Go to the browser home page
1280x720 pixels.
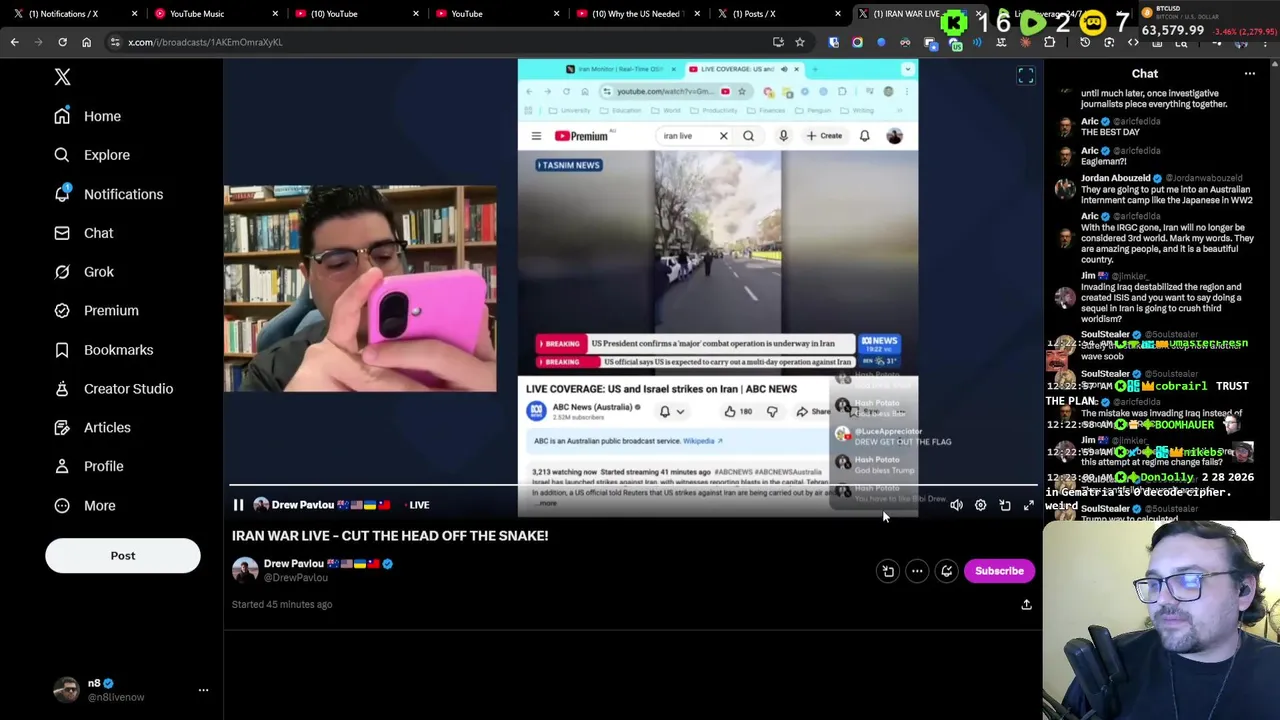tap(86, 42)
